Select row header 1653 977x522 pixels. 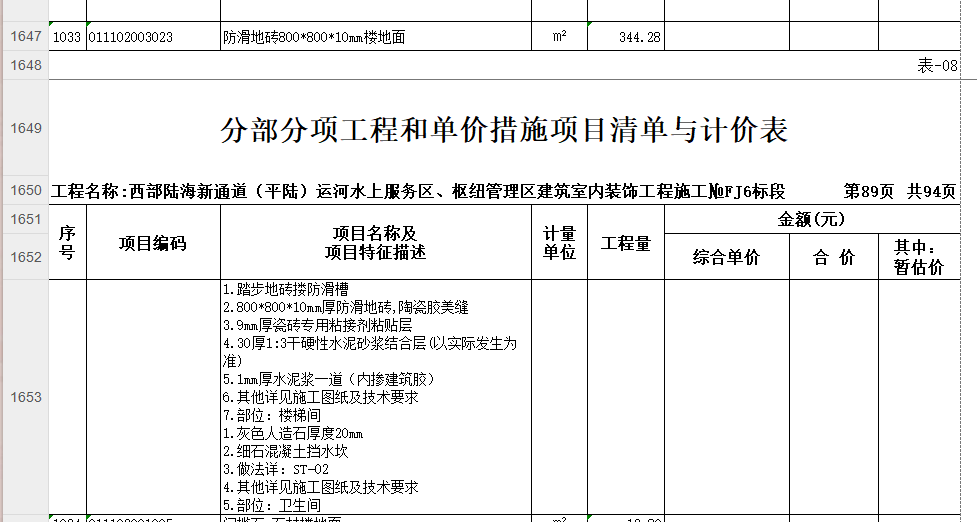(x=25, y=397)
